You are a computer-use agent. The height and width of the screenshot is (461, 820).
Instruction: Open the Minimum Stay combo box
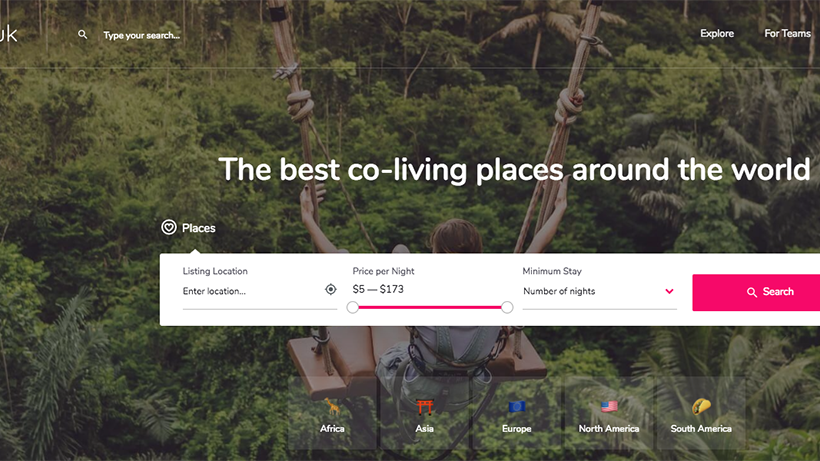[599, 292]
